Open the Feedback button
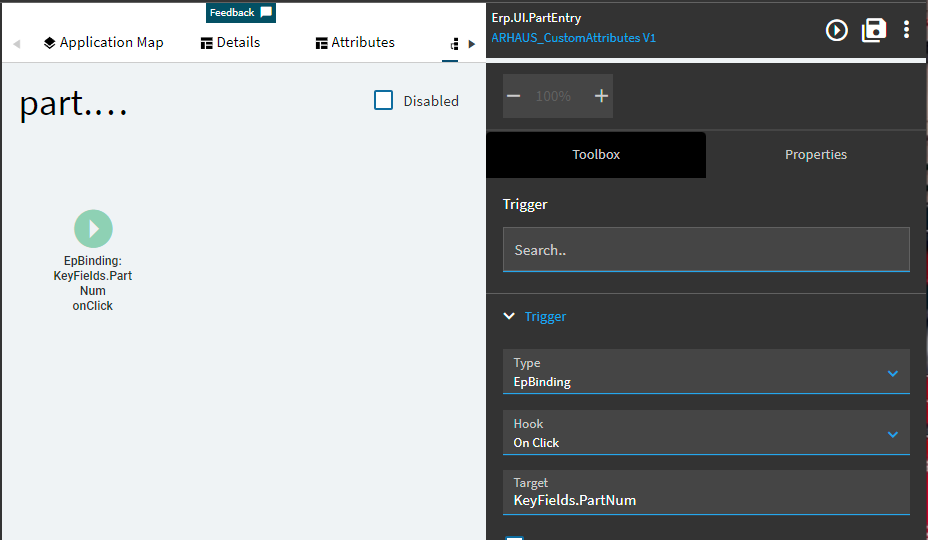 (241, 12)
